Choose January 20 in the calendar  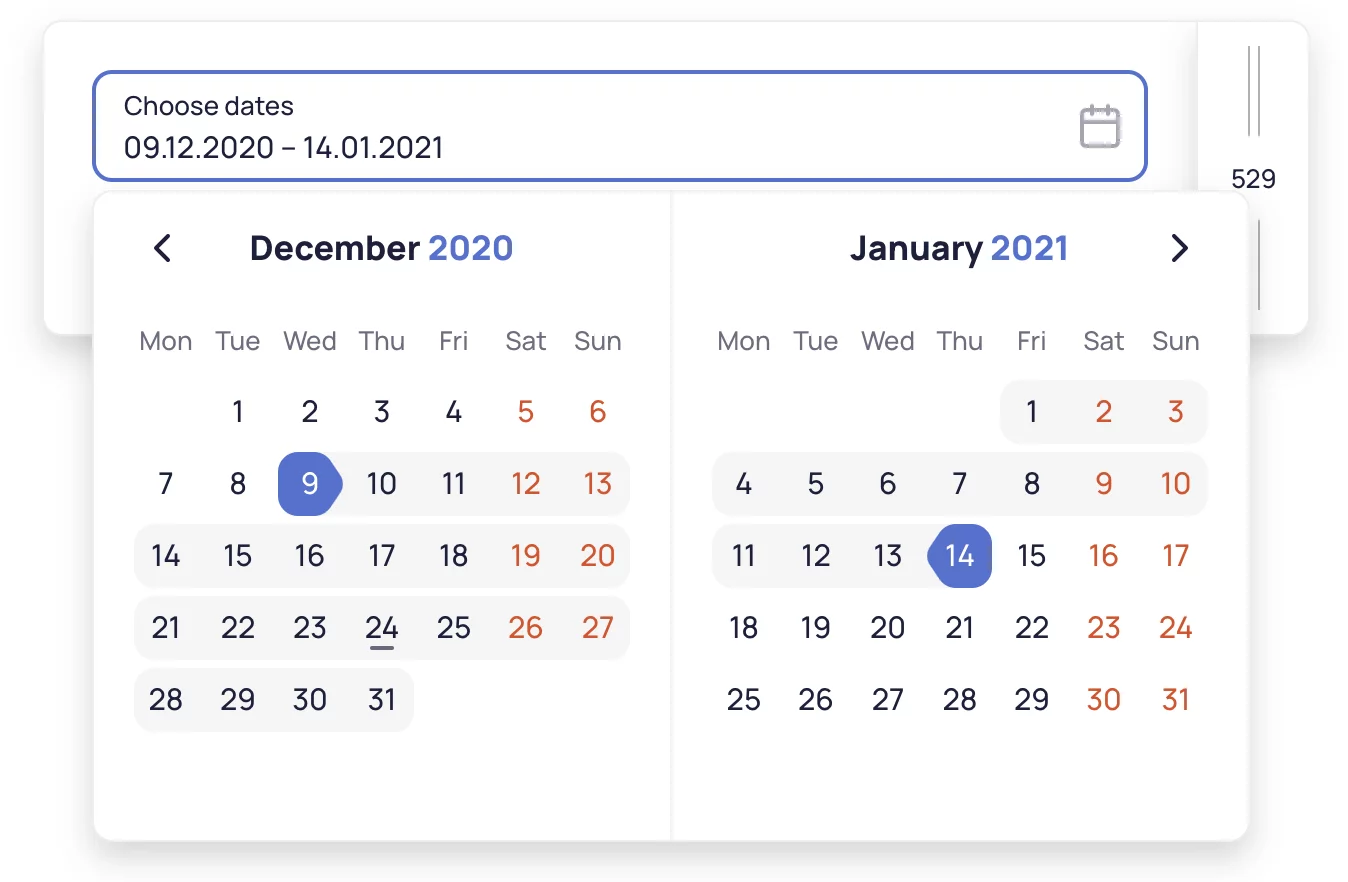[x=888, y=628]
